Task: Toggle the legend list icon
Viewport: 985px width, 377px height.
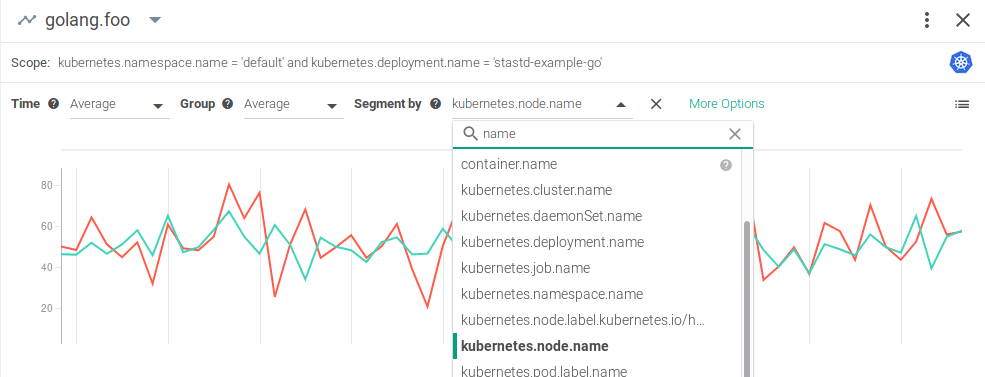Action: click(962, 104)
